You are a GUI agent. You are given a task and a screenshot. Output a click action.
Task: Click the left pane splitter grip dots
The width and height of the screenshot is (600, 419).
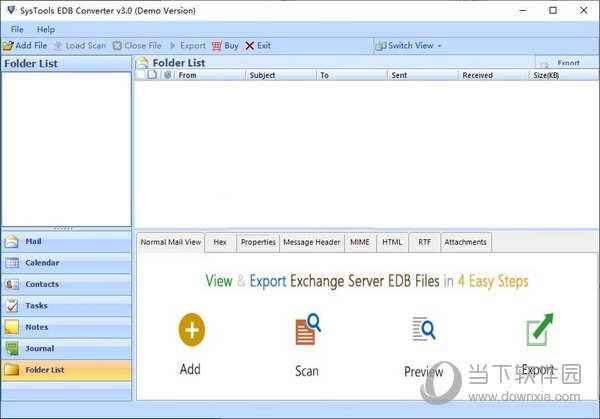pos(64,228)
